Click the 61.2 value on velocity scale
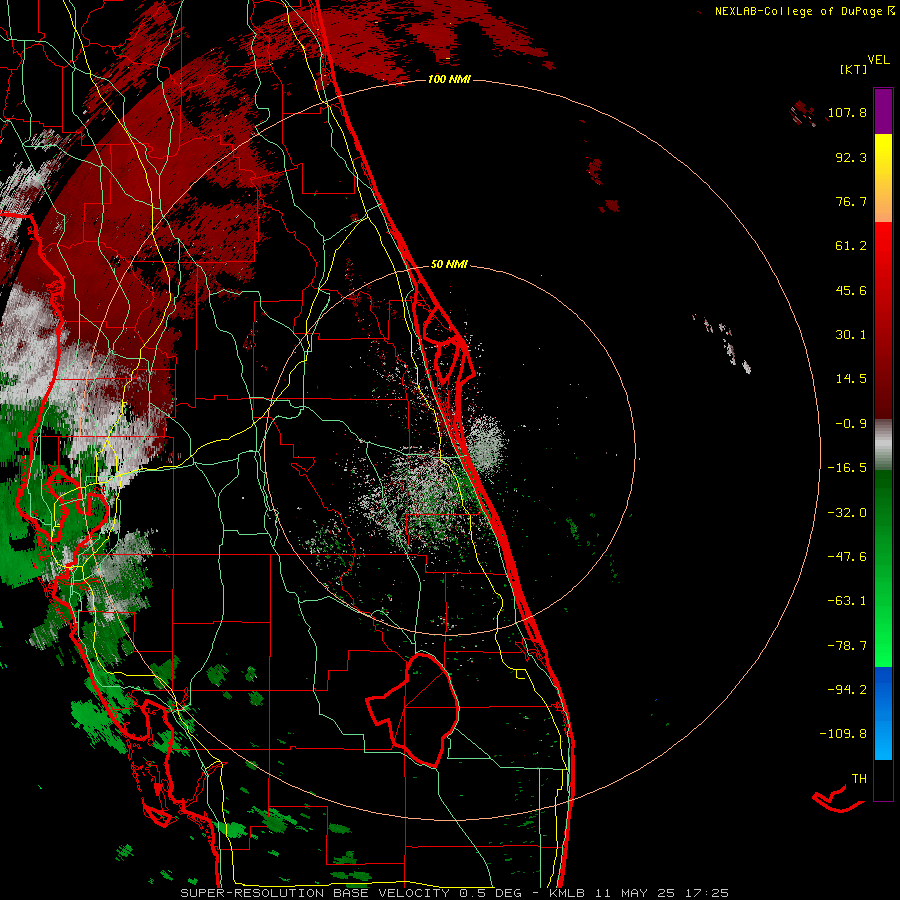Viewport: 900px width, 900px height. click(x=851, y=246)
